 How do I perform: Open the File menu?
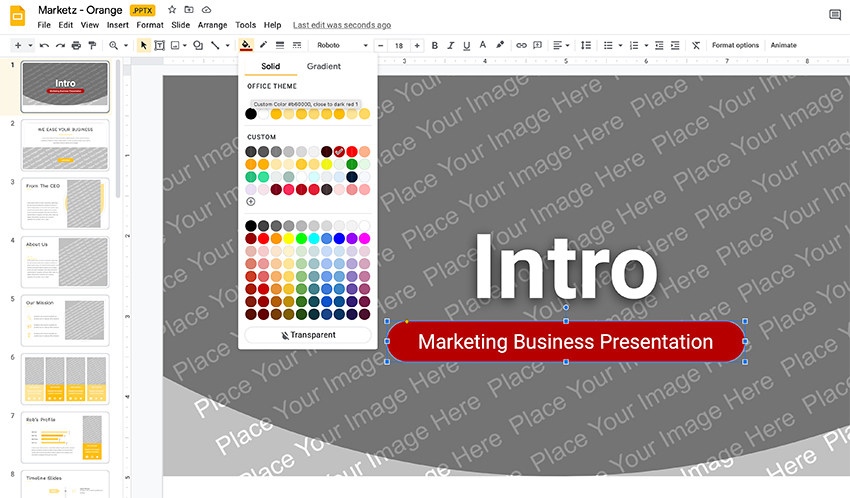(44, 25)
